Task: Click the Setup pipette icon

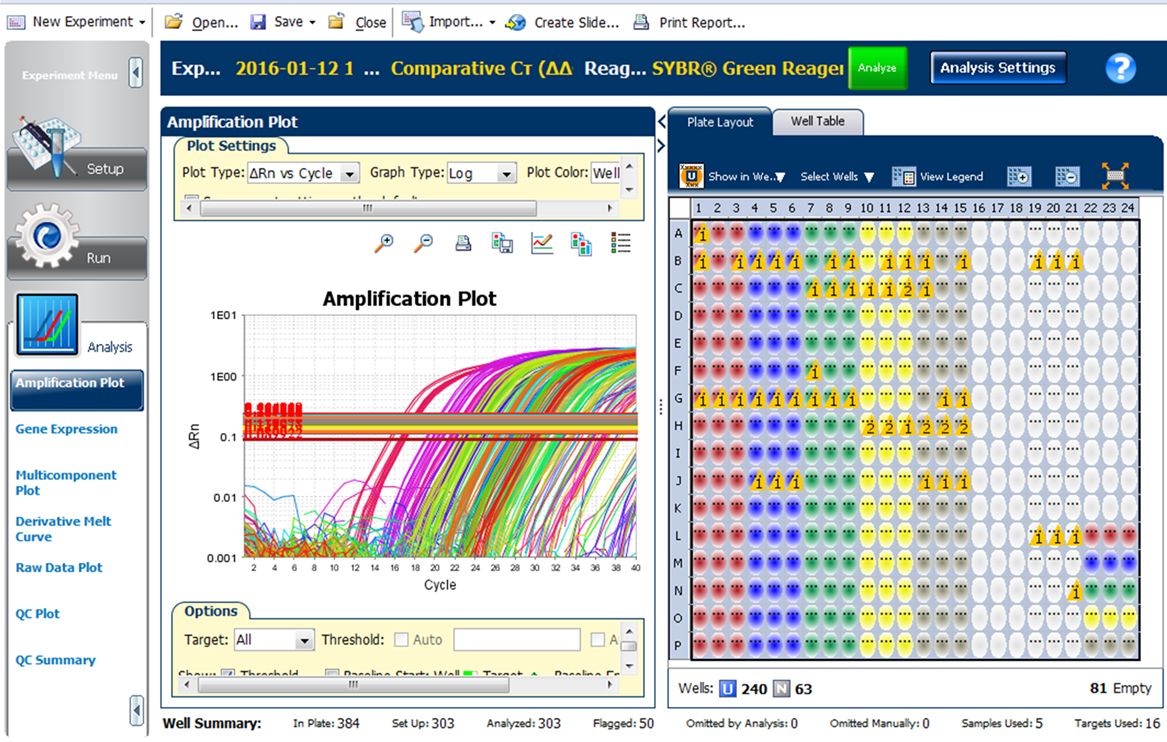Action: coord(48,145)
